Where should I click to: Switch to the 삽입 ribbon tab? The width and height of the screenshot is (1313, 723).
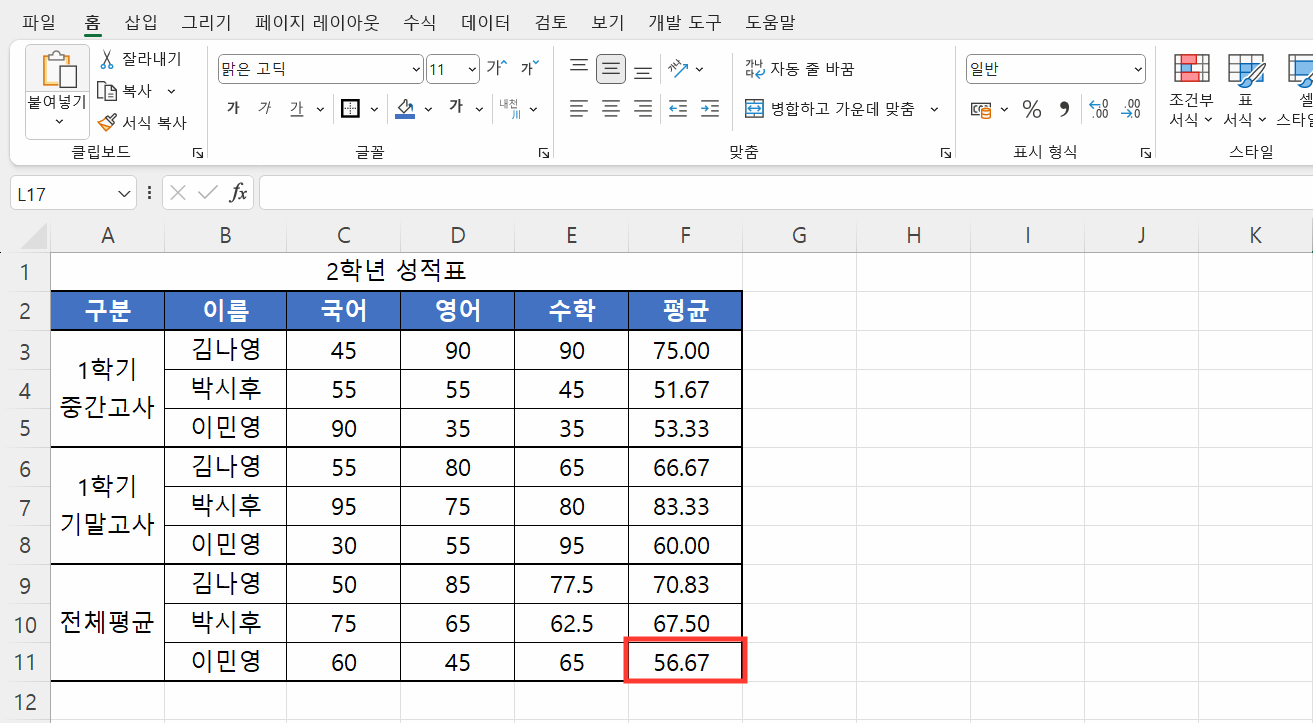(141, 22)
